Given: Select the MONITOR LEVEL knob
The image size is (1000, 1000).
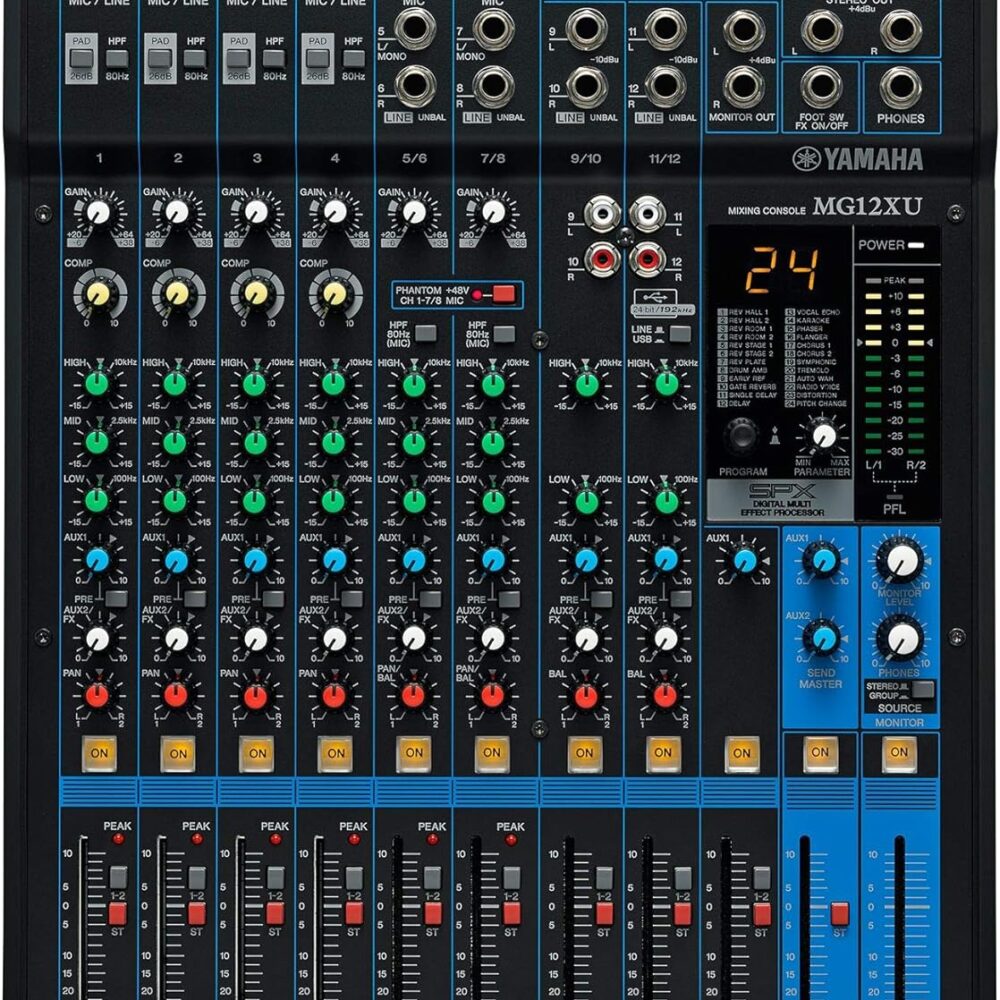Looking at the screenshot, I should [x=901, y=562].
